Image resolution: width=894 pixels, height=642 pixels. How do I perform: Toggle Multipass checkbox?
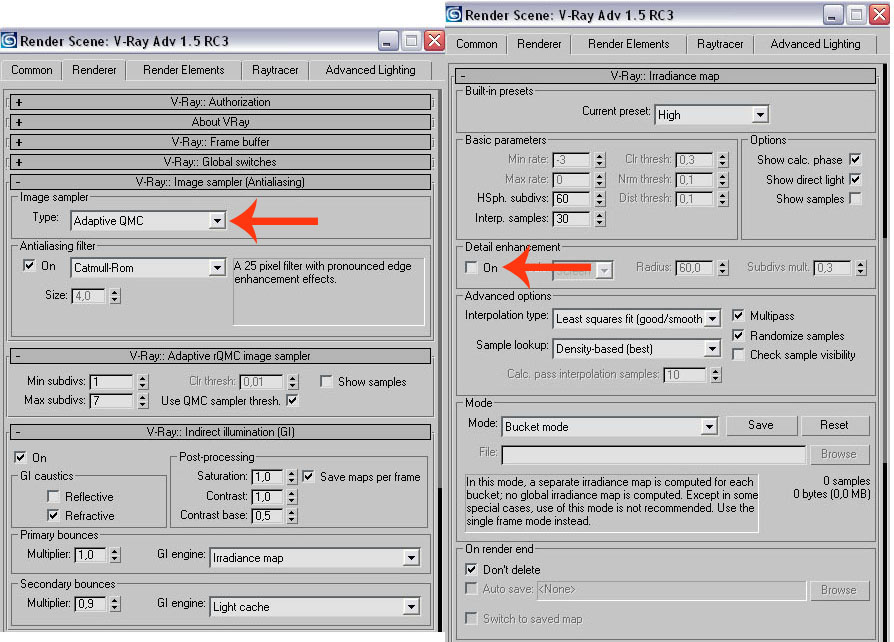point(738,315)
